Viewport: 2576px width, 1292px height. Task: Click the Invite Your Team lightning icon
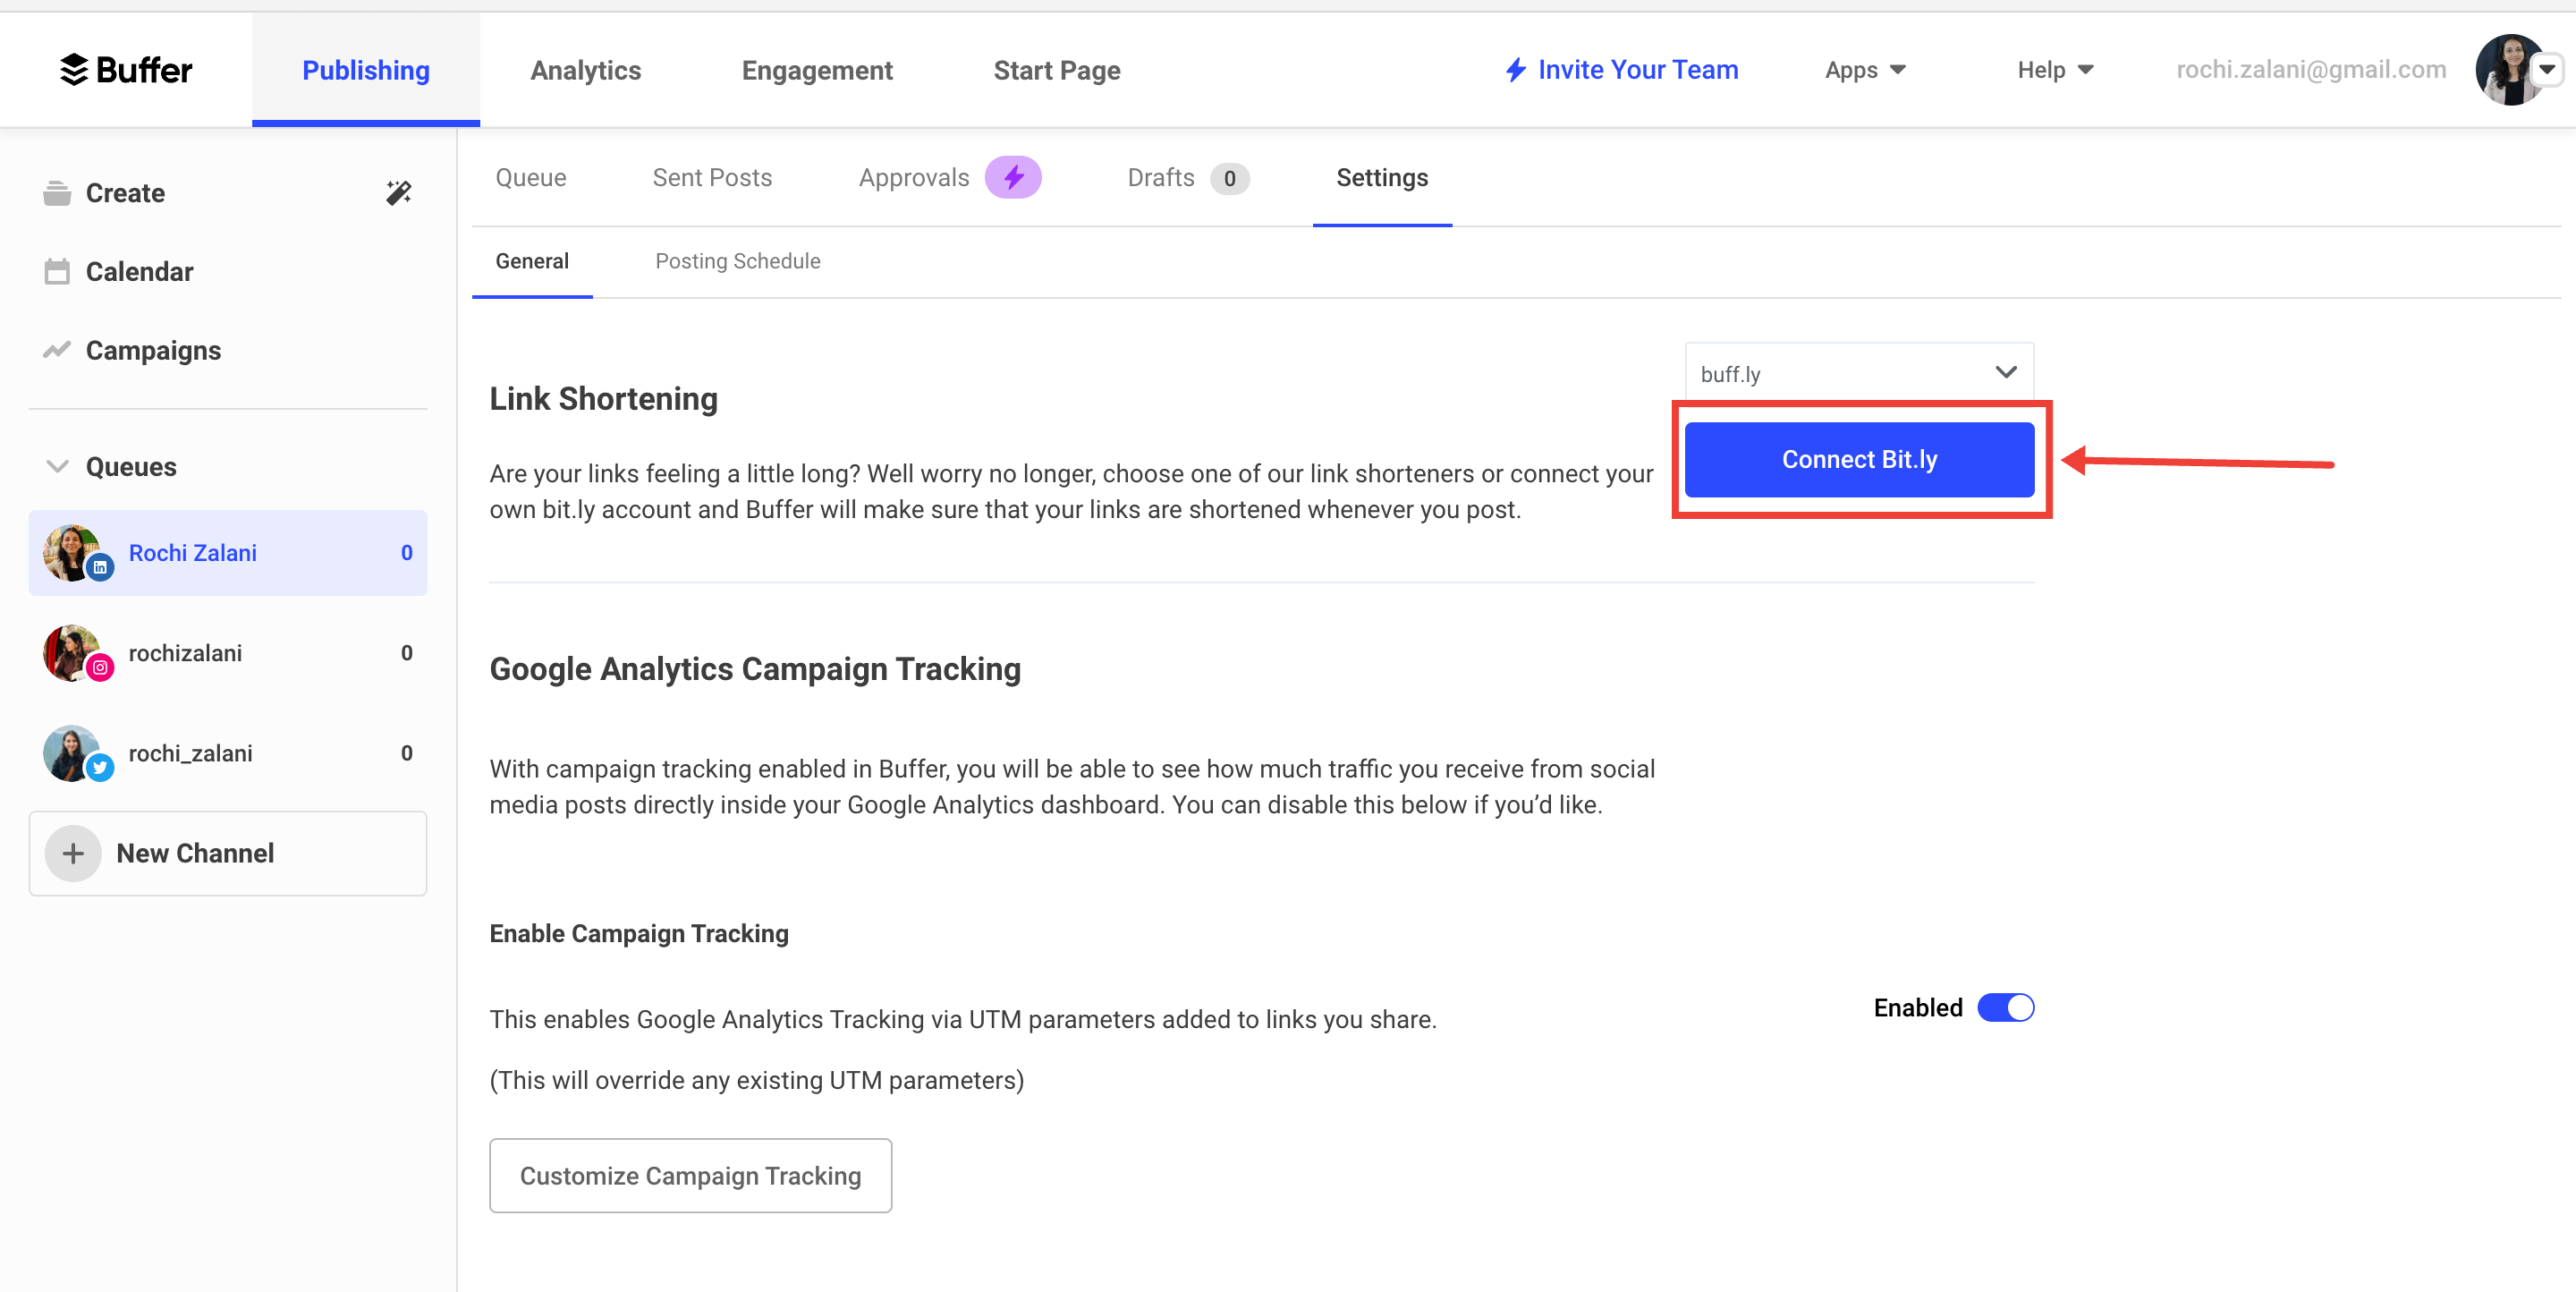(1511, 69)
